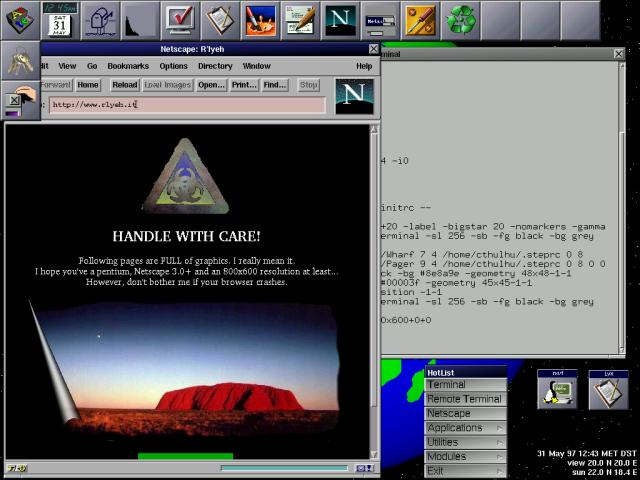Viewport: 640px width, 480px height.
Task: Click the hand holding window icon
Action: pos(20,100)
